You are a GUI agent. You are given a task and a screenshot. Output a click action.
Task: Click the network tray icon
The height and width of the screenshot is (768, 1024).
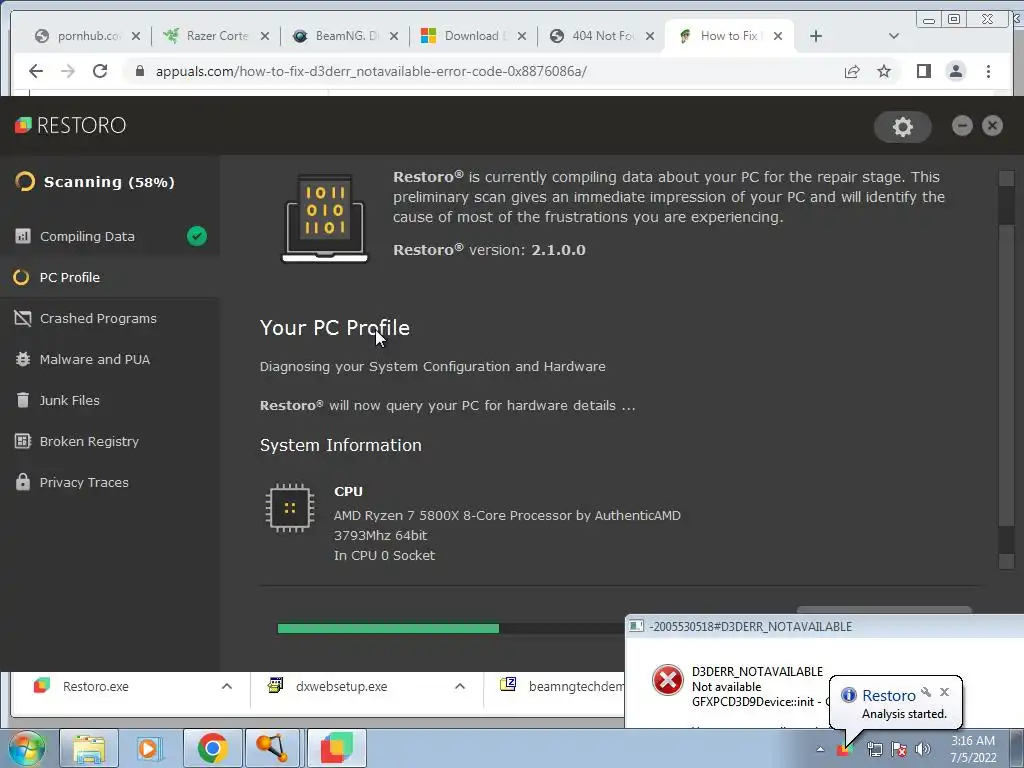tap(874, 750)
